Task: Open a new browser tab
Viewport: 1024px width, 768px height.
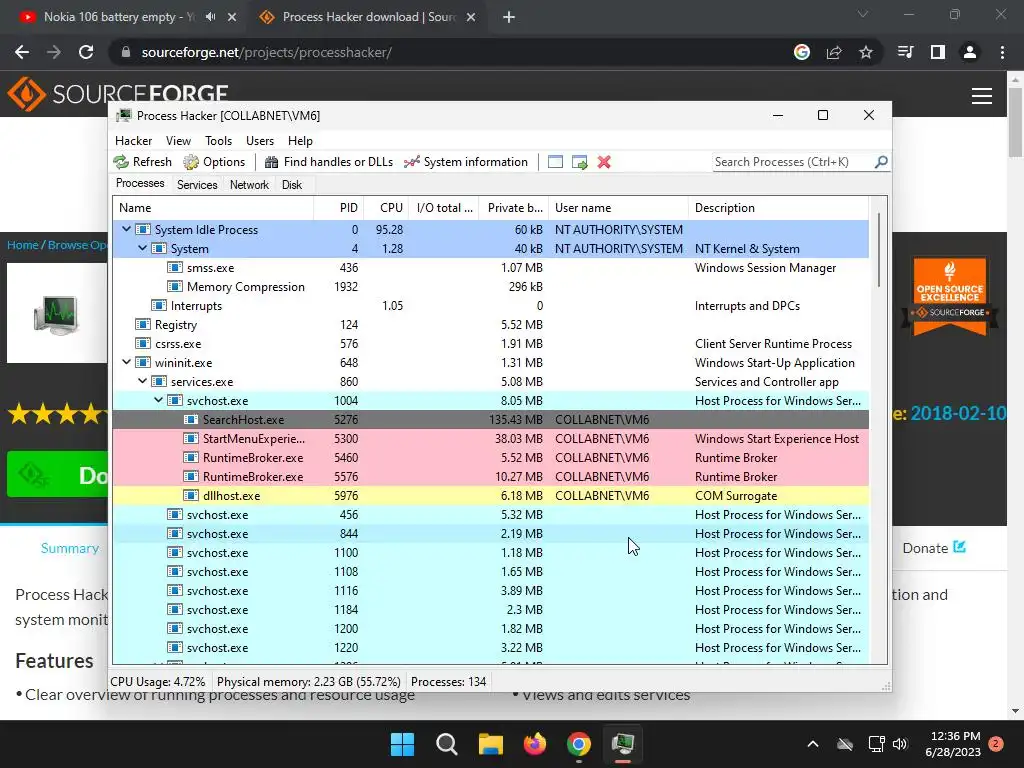Action: (x=509, y=17)
